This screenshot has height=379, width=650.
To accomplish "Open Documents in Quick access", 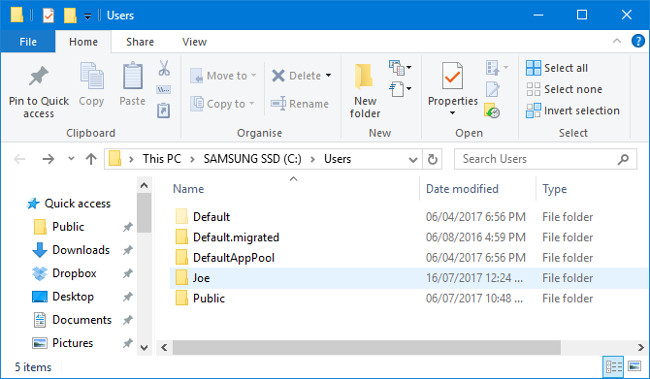I will click(72, 320).
